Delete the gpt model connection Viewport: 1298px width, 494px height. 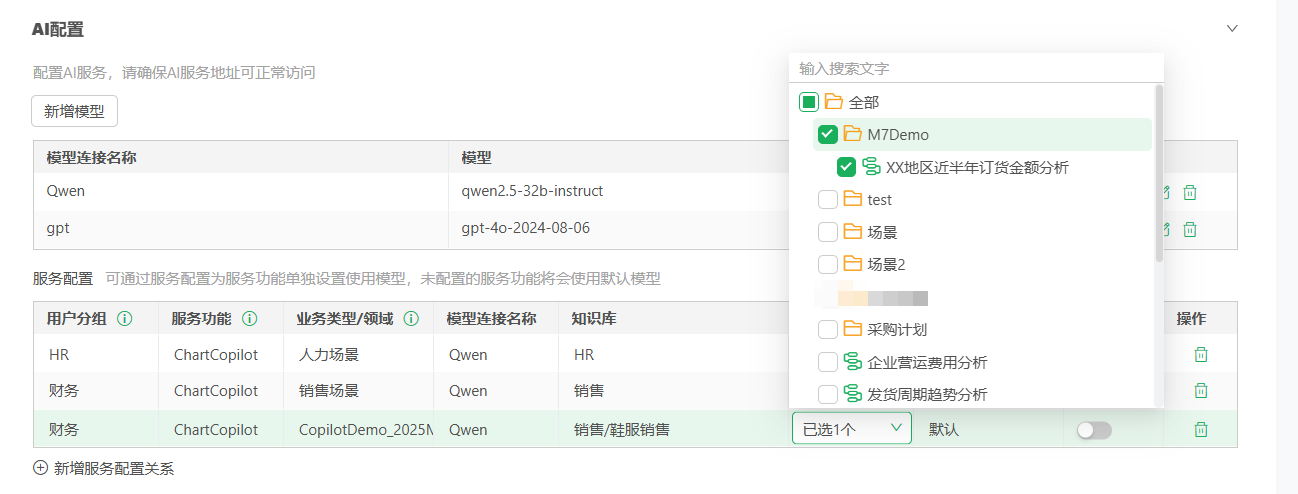[x=1190, y=229]
